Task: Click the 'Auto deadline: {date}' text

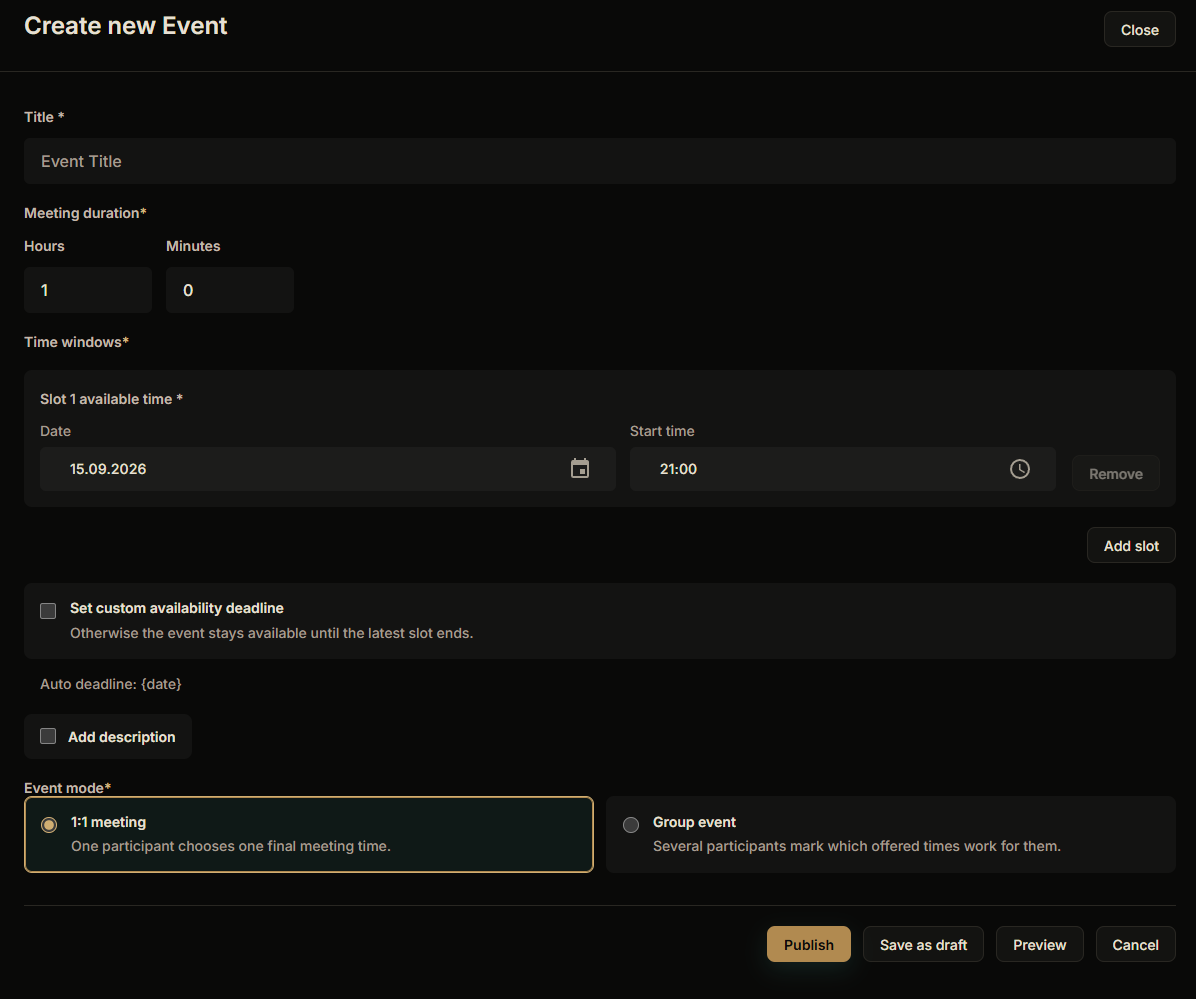Action: [x=111, y=684]
